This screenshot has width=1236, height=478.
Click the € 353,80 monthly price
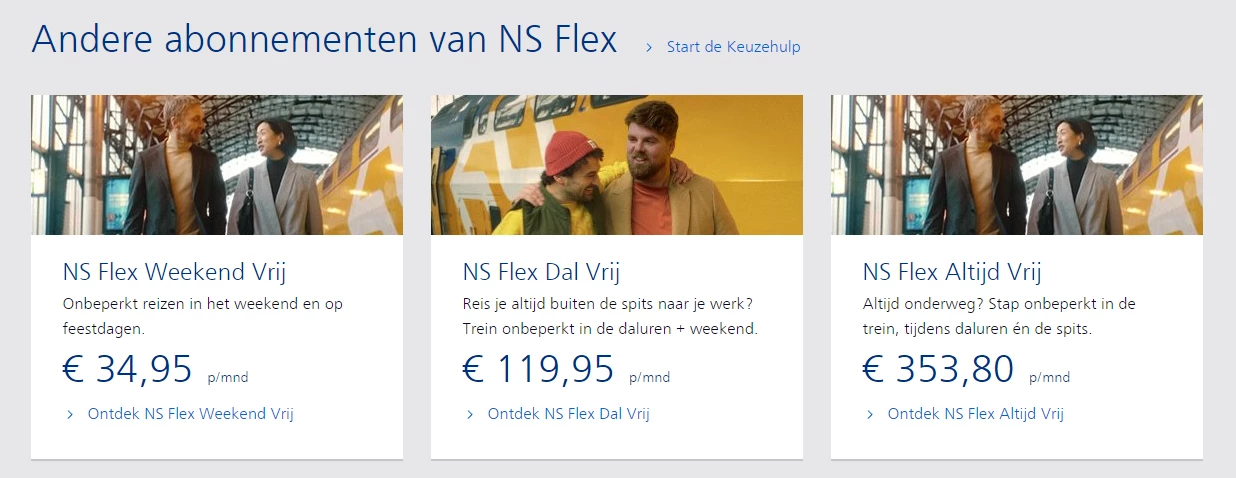click(938, 369)
